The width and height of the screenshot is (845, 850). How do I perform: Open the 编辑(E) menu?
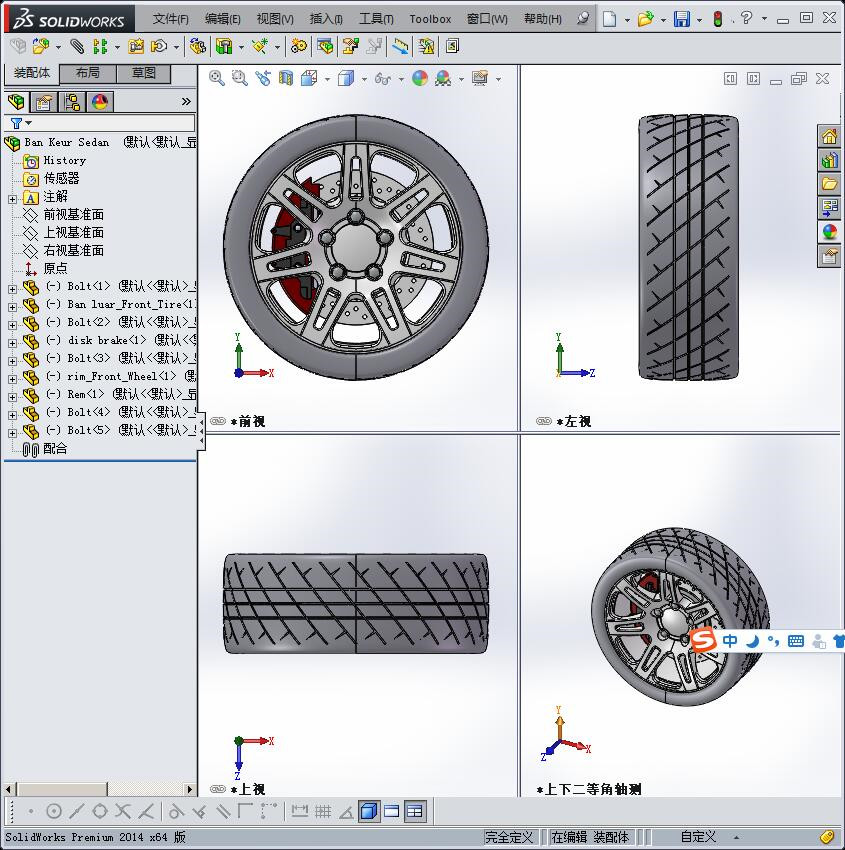coord(223,19)
